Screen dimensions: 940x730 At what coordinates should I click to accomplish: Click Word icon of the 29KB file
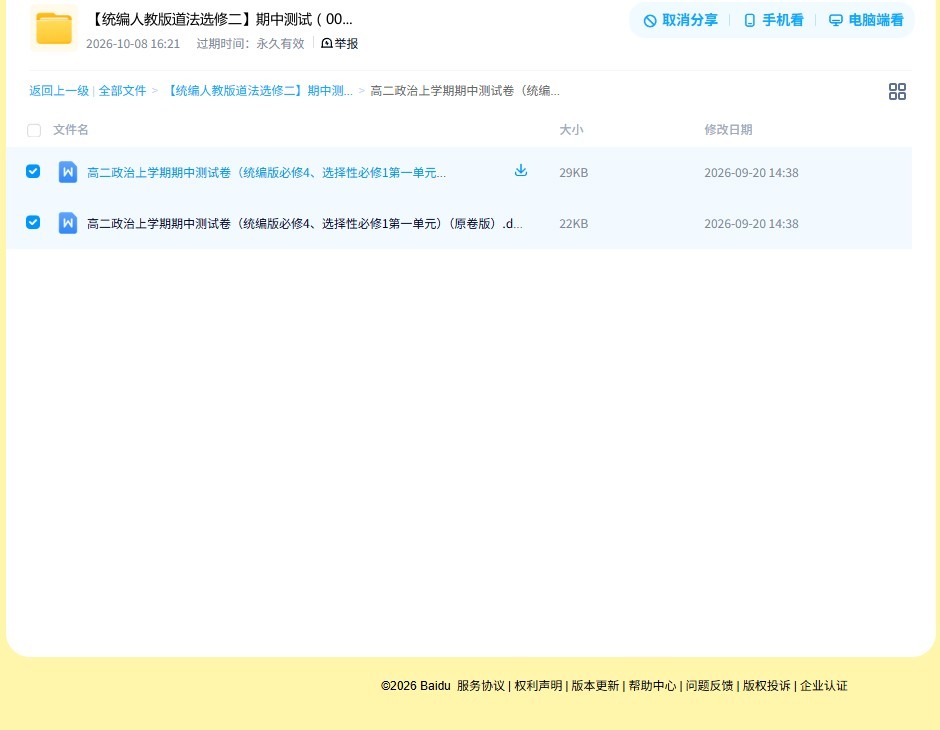pos(68,172)
